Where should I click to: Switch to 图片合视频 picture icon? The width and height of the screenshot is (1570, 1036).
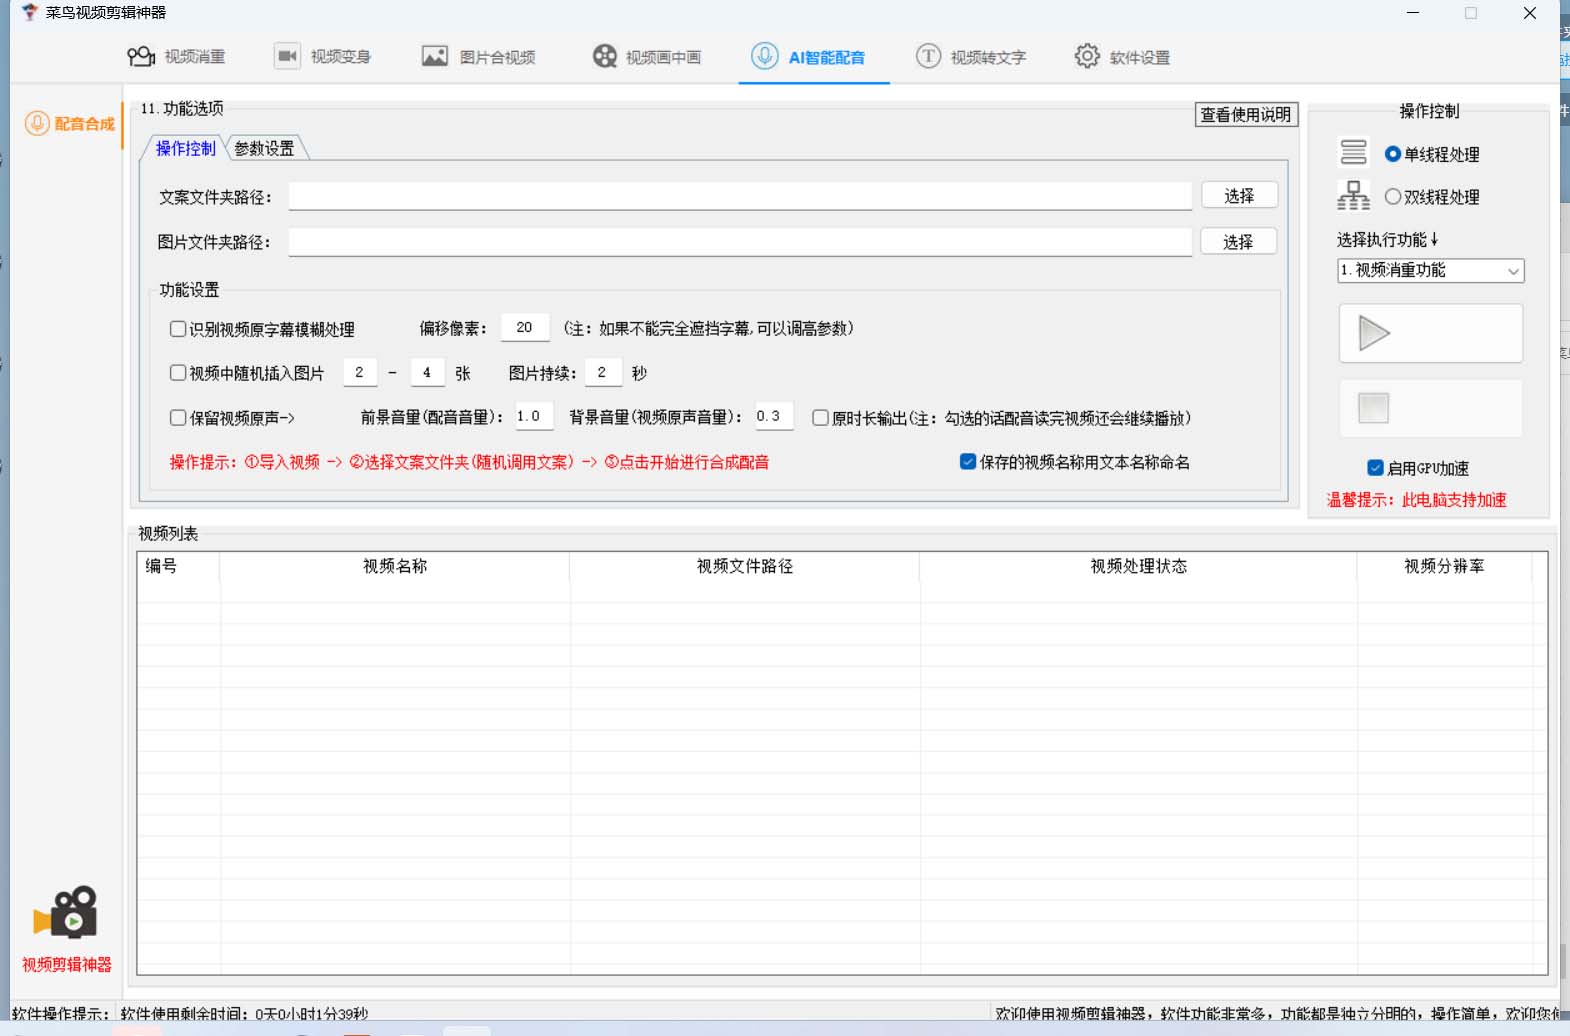click(434, 57)
